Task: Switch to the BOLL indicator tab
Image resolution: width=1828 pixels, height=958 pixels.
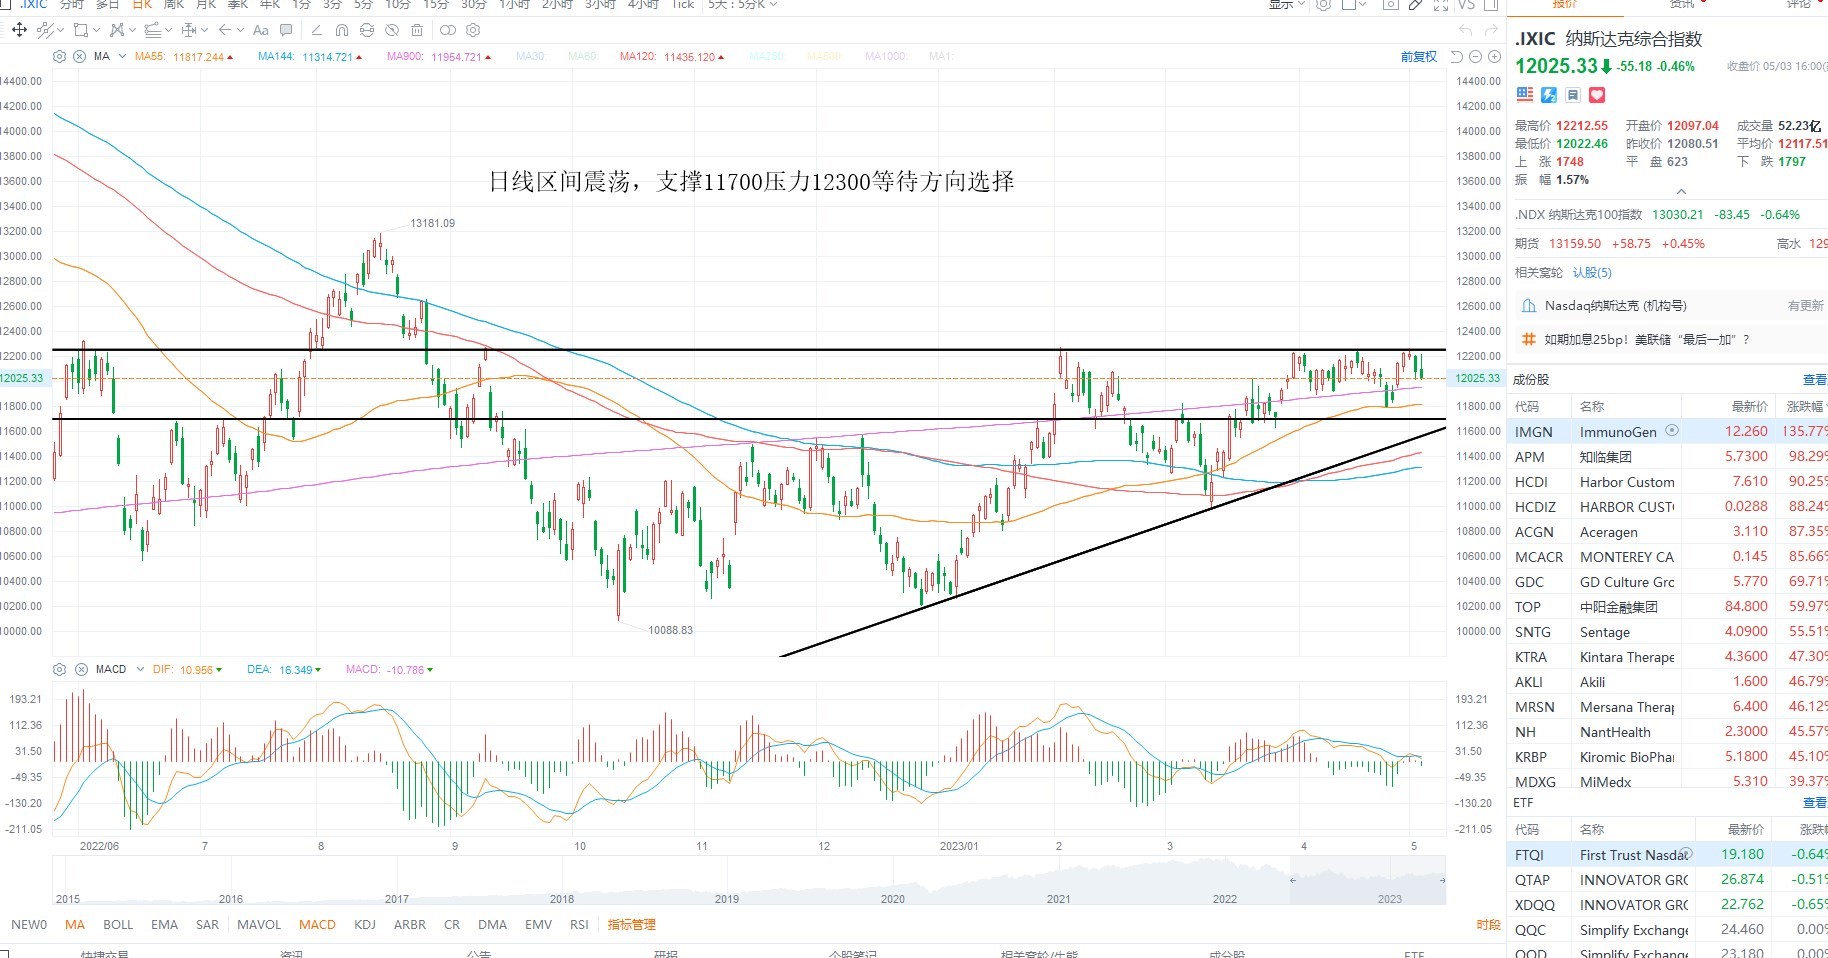Action: (118, 924)
